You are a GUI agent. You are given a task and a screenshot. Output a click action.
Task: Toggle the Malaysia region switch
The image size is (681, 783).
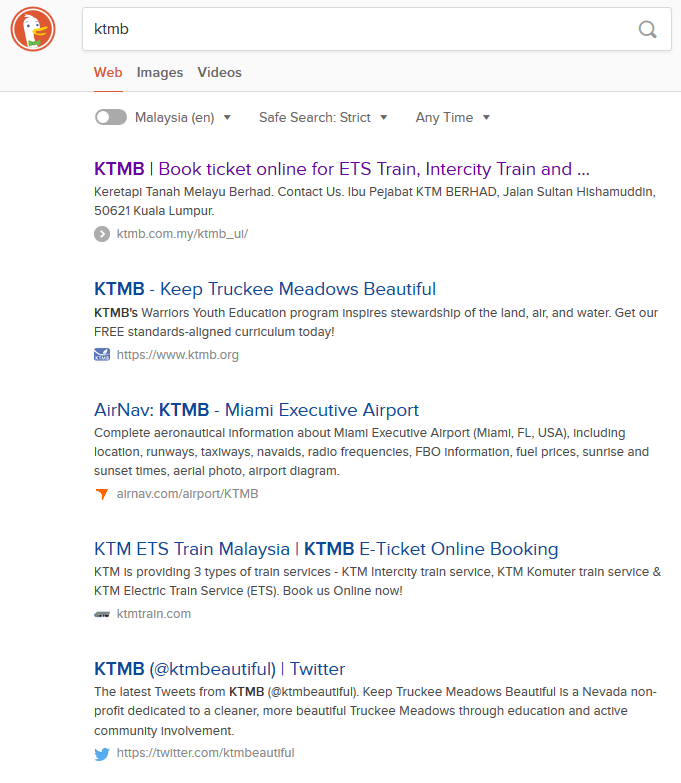[111, 117]
